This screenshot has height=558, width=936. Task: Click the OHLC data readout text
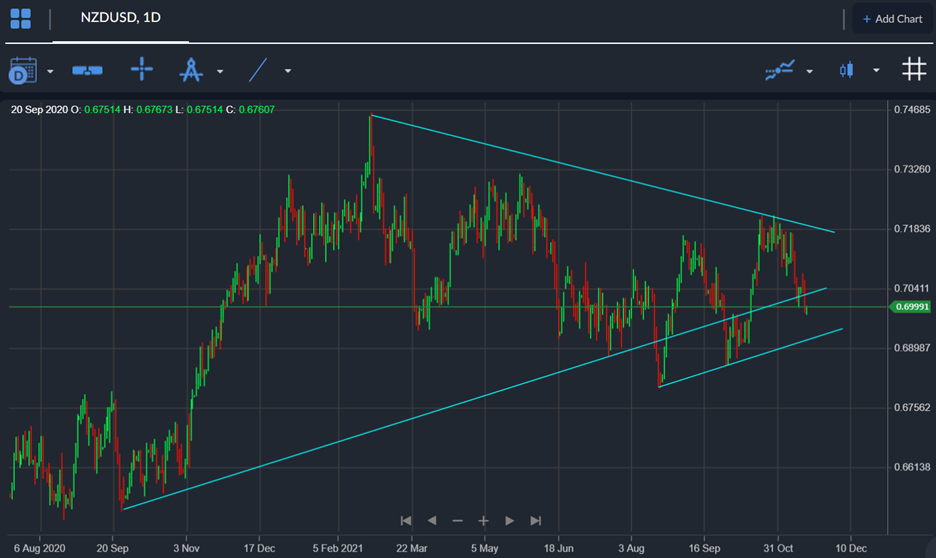143,109
